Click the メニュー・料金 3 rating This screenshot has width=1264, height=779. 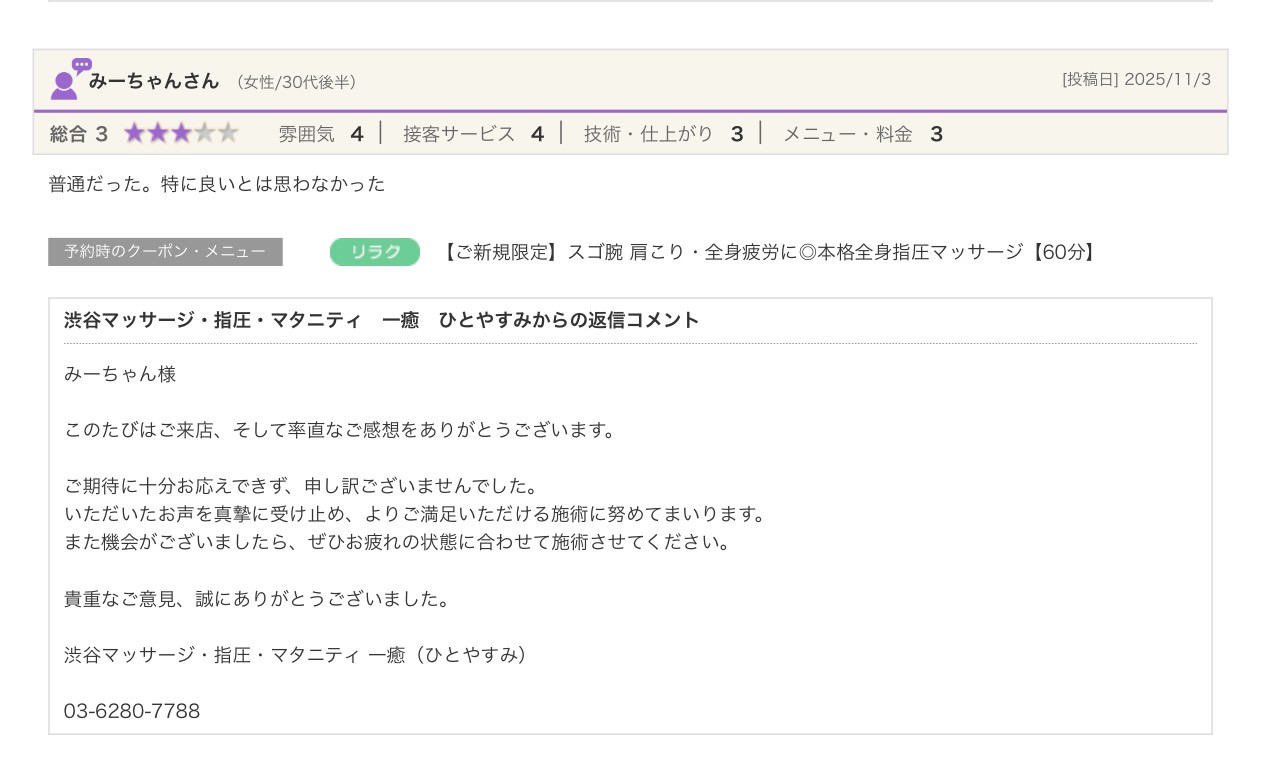pyautogui.click(x=862, y=134)
